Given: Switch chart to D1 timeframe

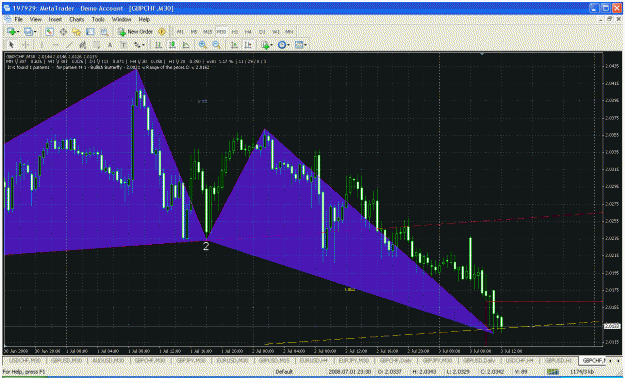Looking at the screenshot, I should [262, 32].
